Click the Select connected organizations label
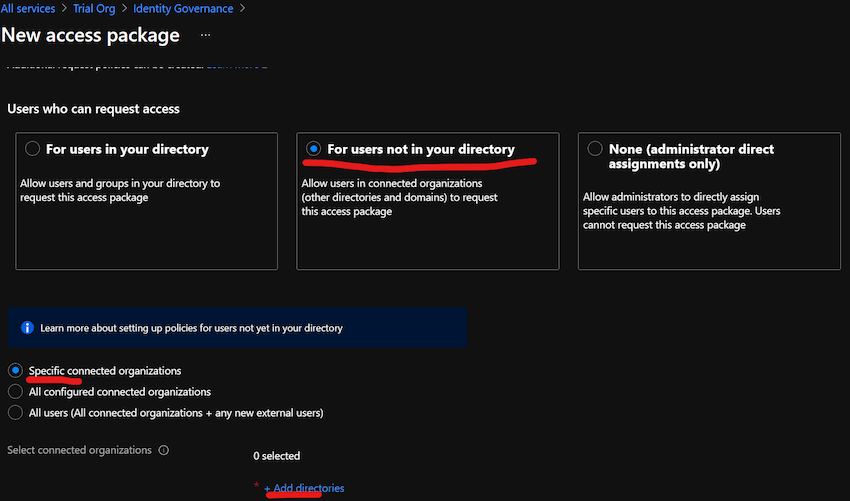 coord(80,450)
